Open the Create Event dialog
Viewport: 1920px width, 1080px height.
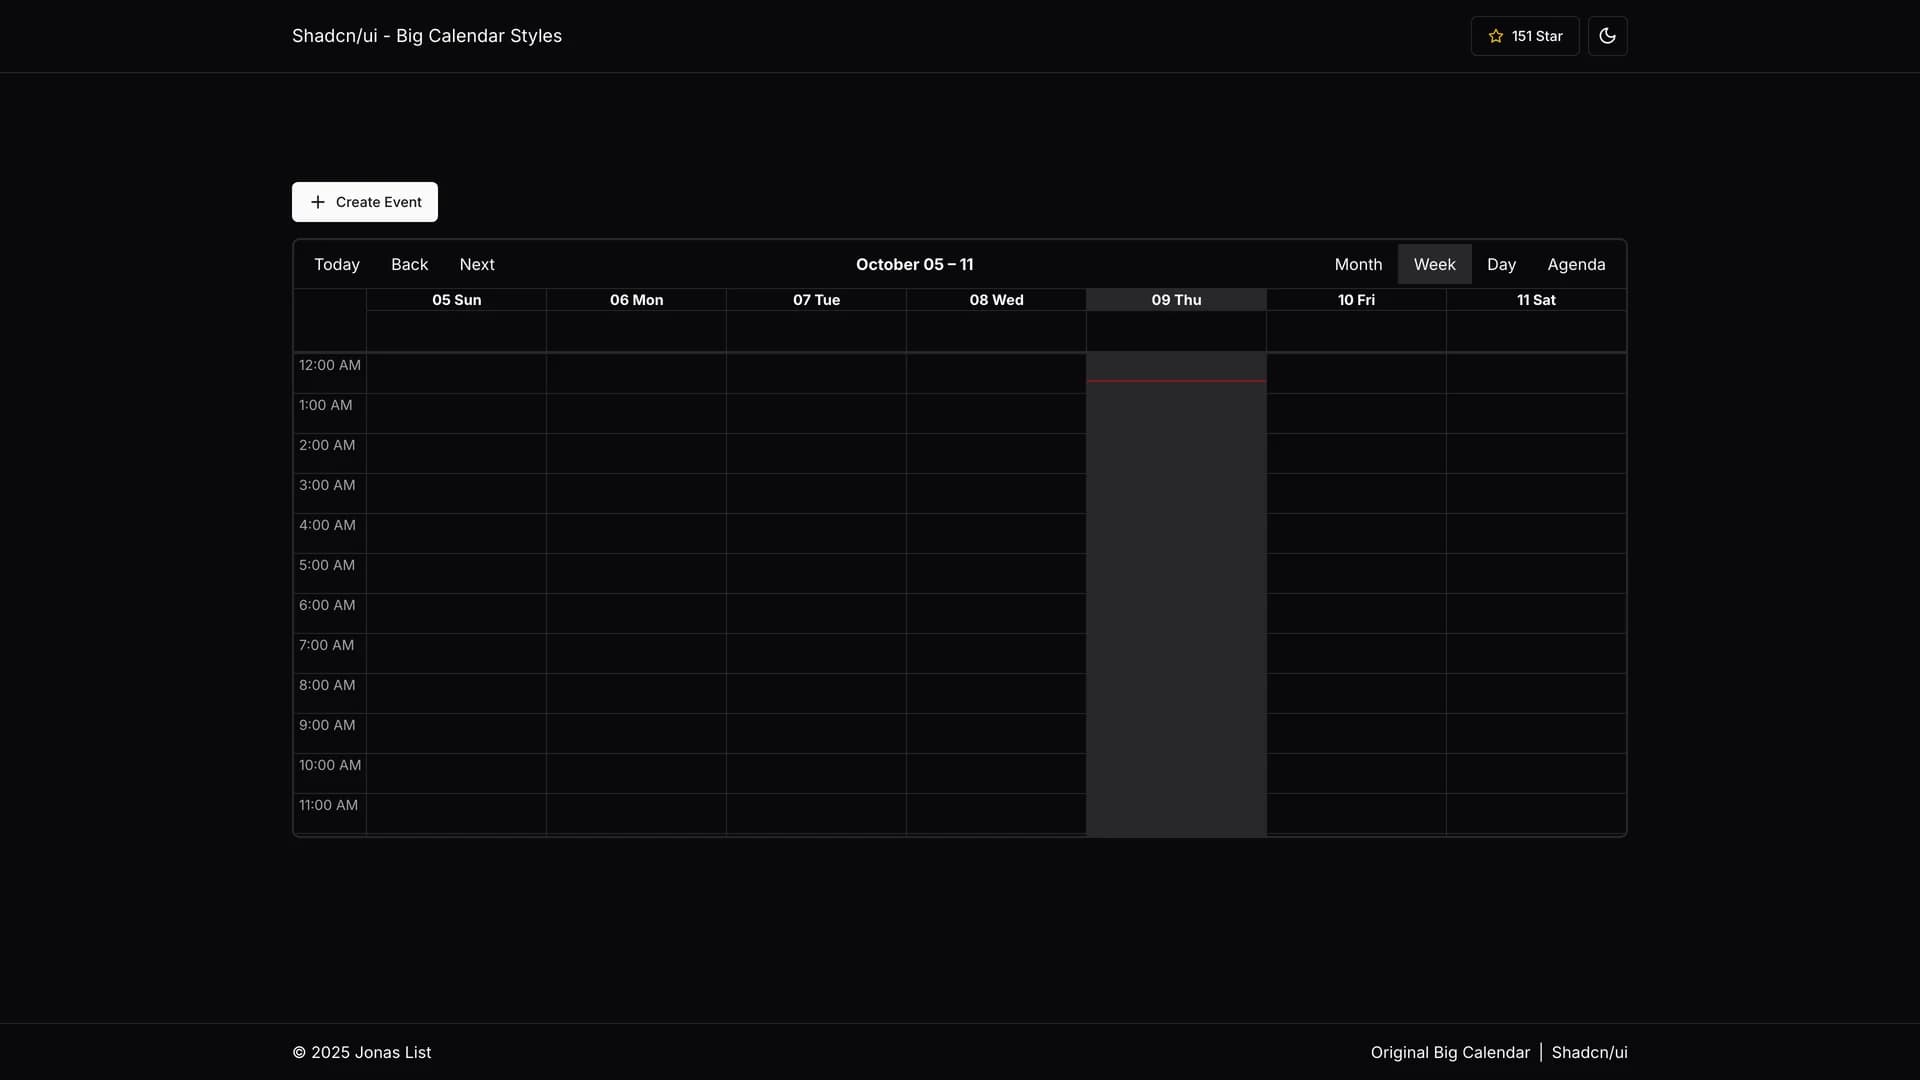364,202
